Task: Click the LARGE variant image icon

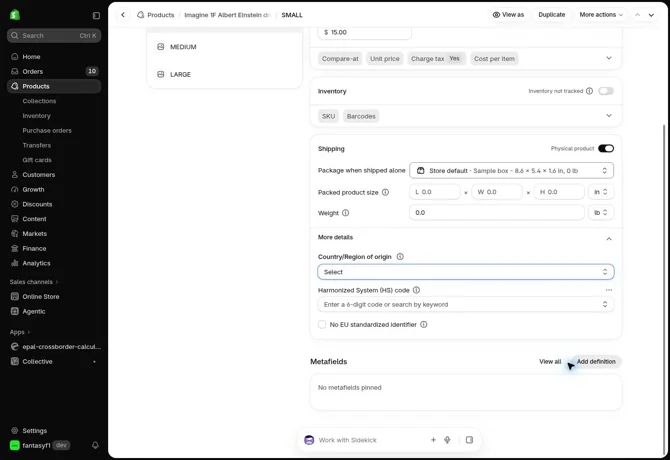Action: pyautogui.click(x=161, y=74)
